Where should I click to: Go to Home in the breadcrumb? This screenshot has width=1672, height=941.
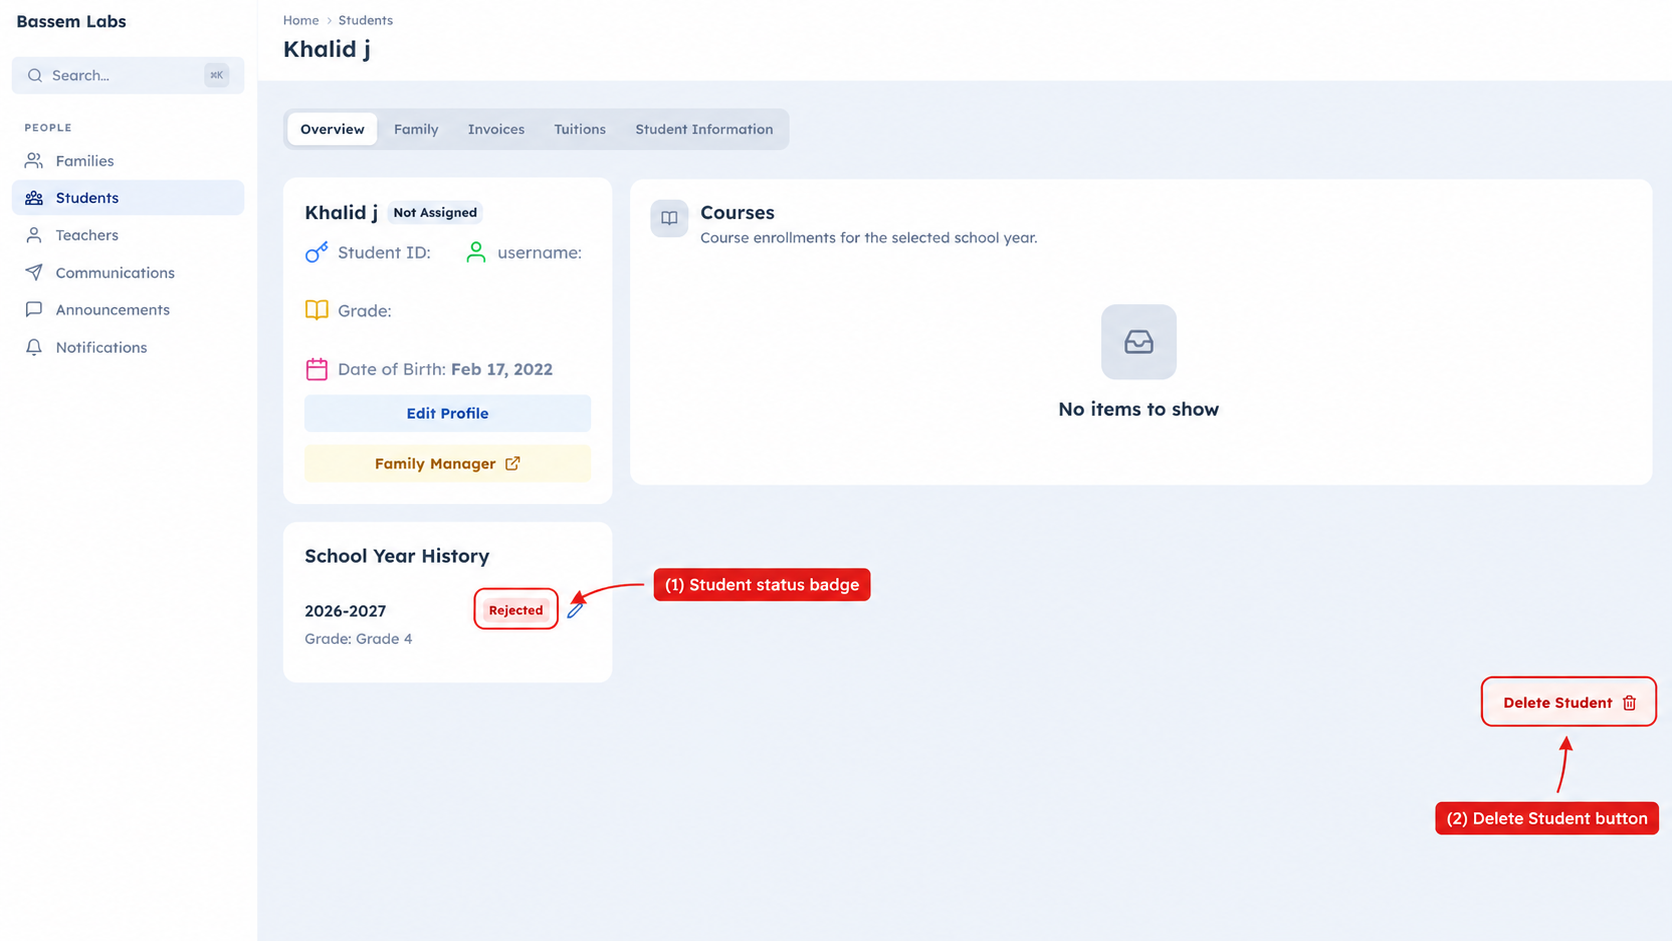click(301, 20)
